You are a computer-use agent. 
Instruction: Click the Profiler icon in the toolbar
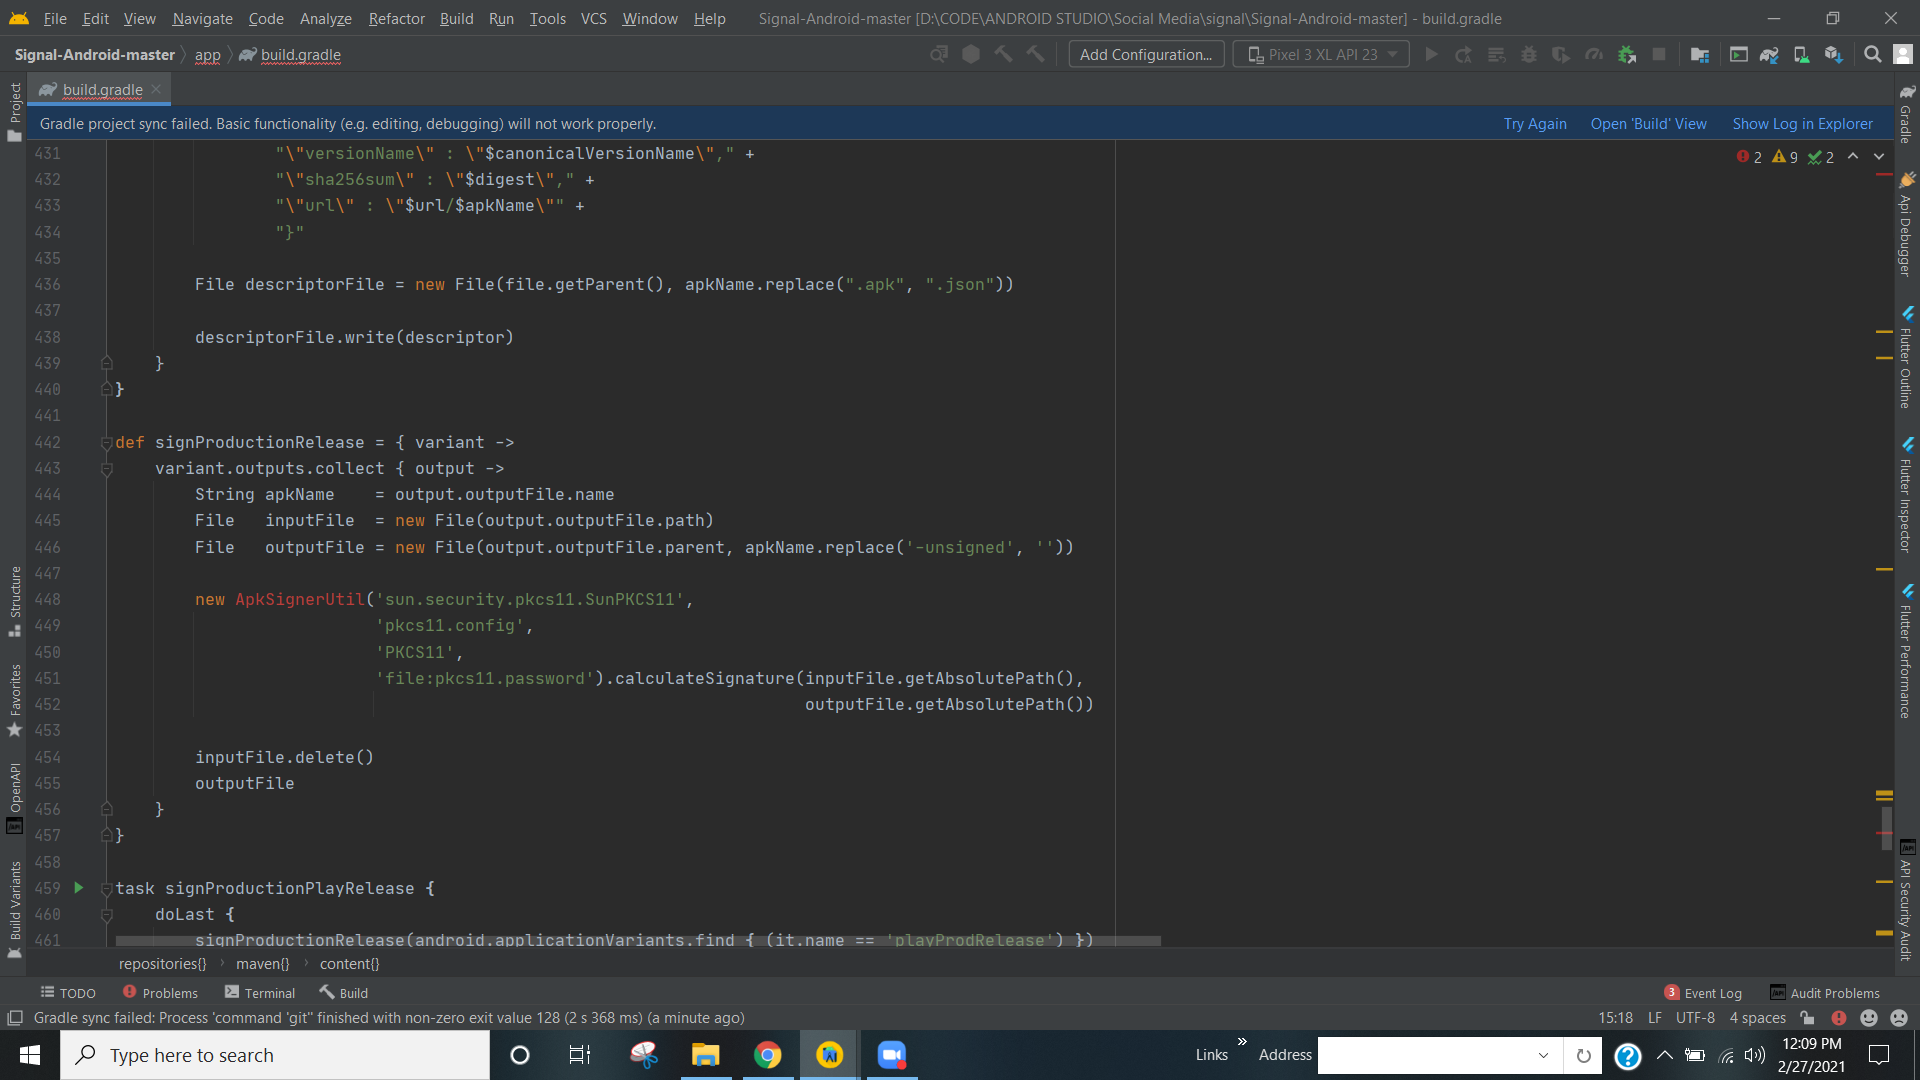(1594, 54)
